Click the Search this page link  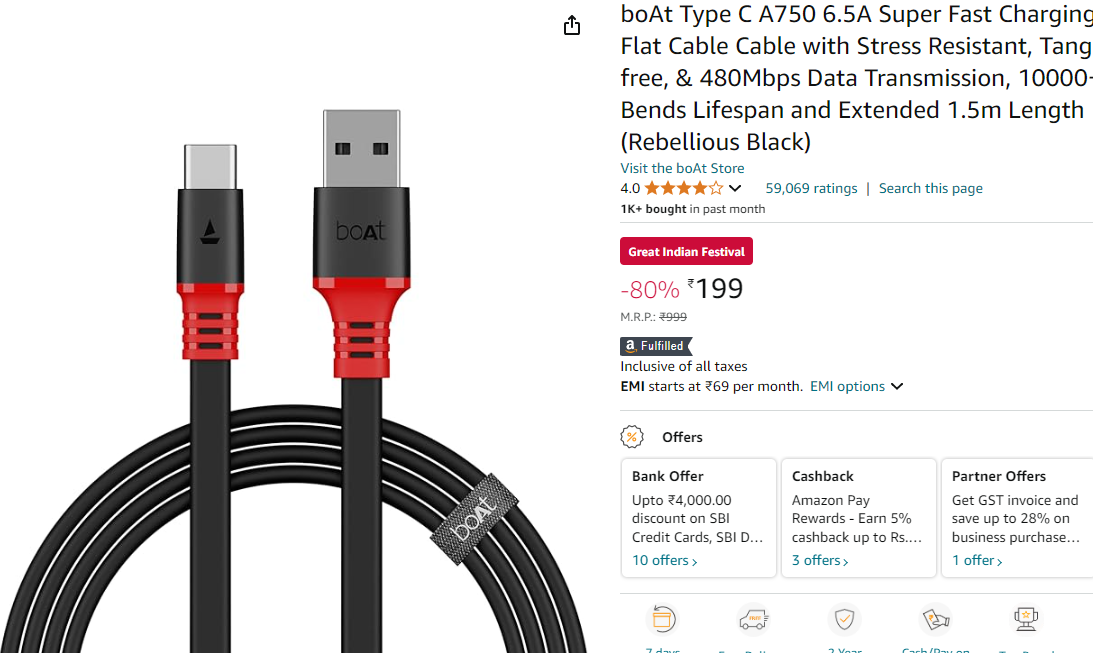pos(930,188)
